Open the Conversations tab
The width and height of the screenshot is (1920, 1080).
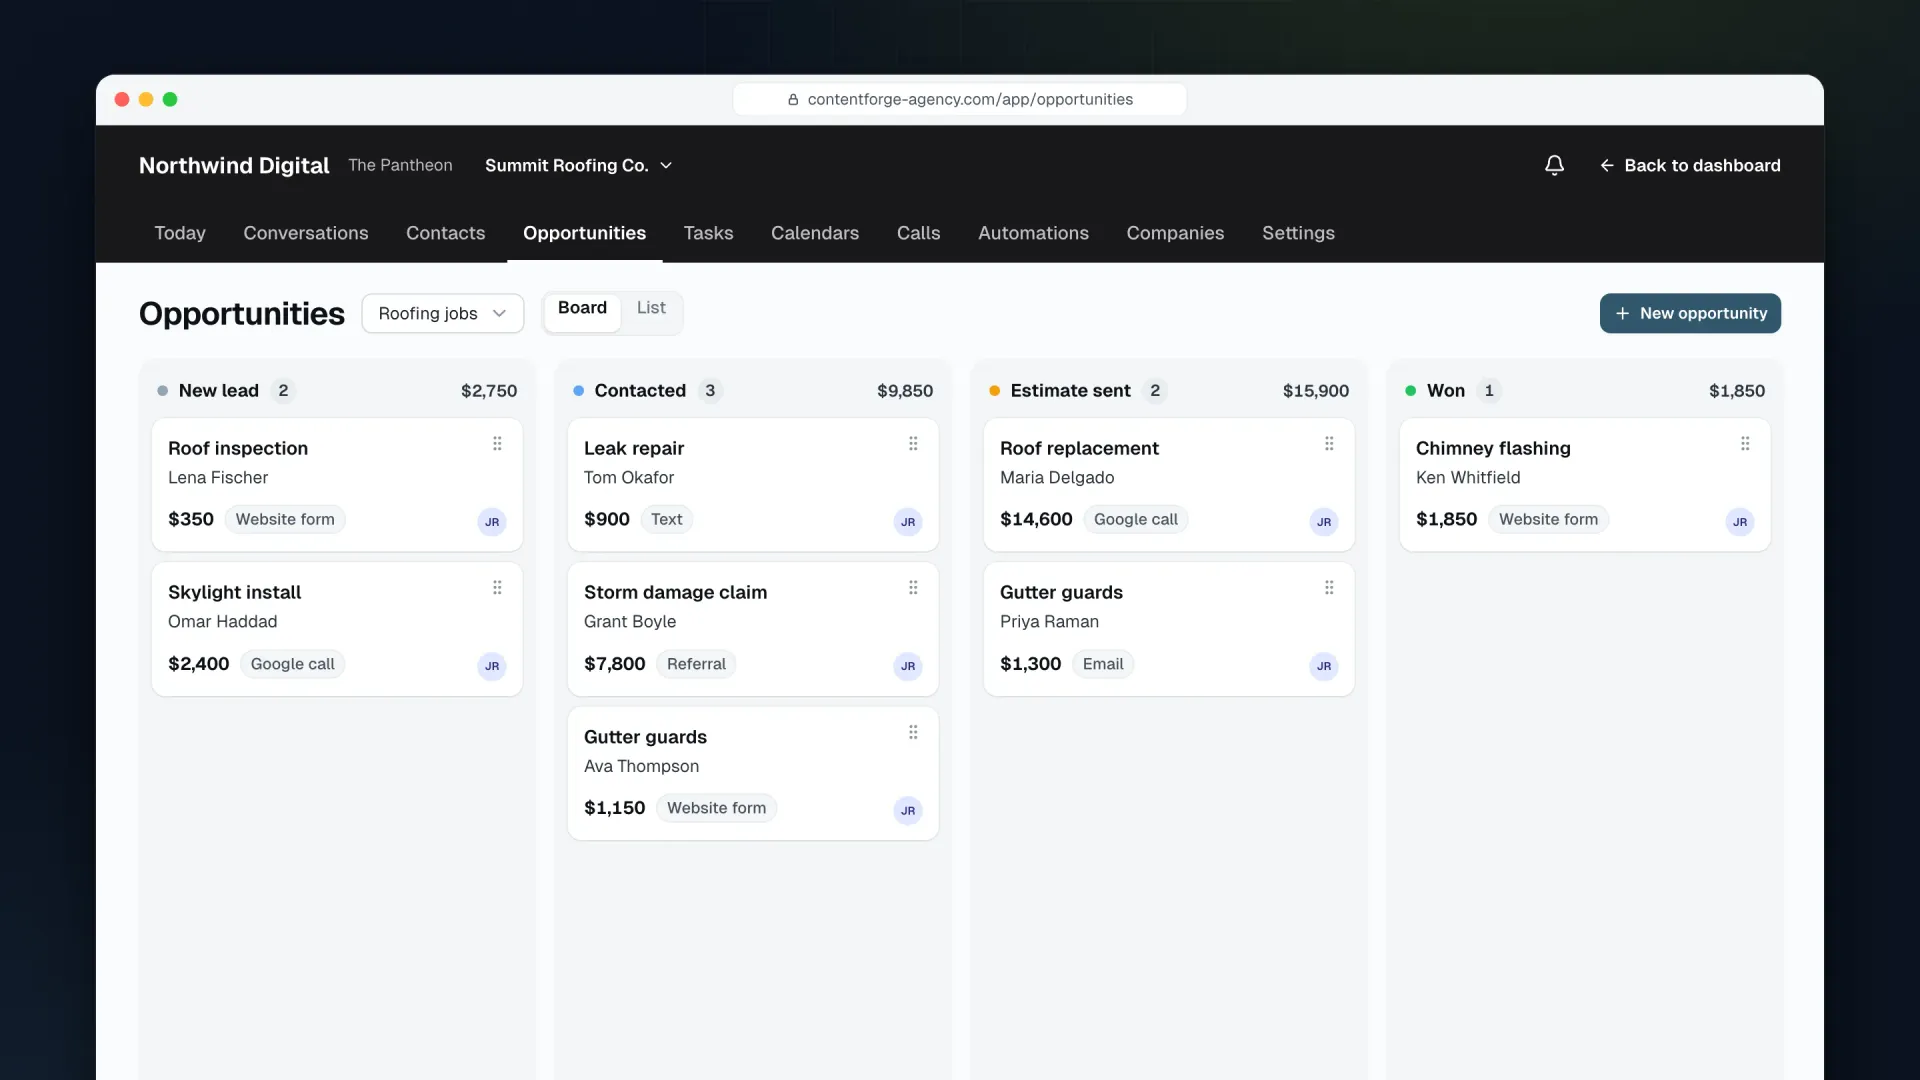point(306,233)
